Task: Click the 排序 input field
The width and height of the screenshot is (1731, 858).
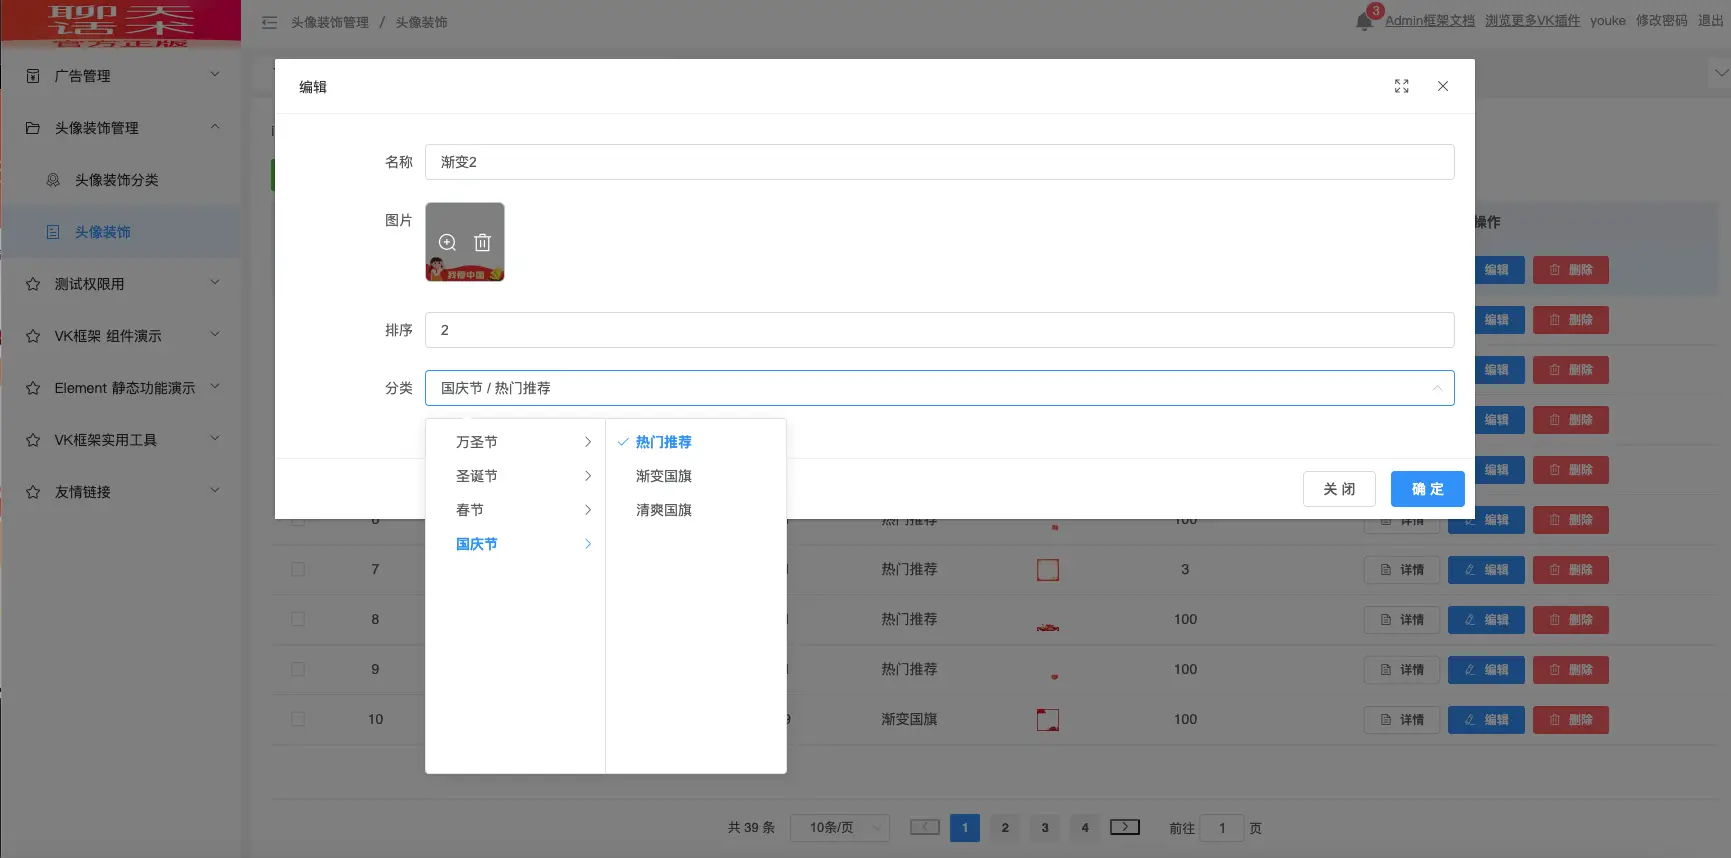Action: tap(939, 330)
